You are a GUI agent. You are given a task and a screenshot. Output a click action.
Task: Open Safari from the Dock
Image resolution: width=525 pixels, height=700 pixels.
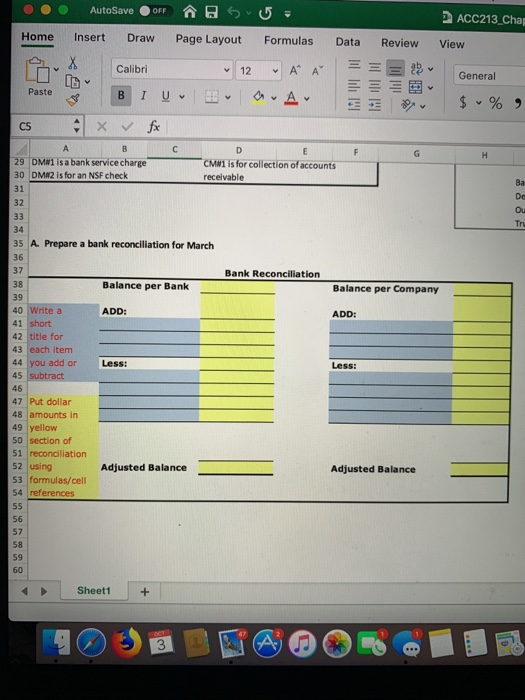click(91, 643)
